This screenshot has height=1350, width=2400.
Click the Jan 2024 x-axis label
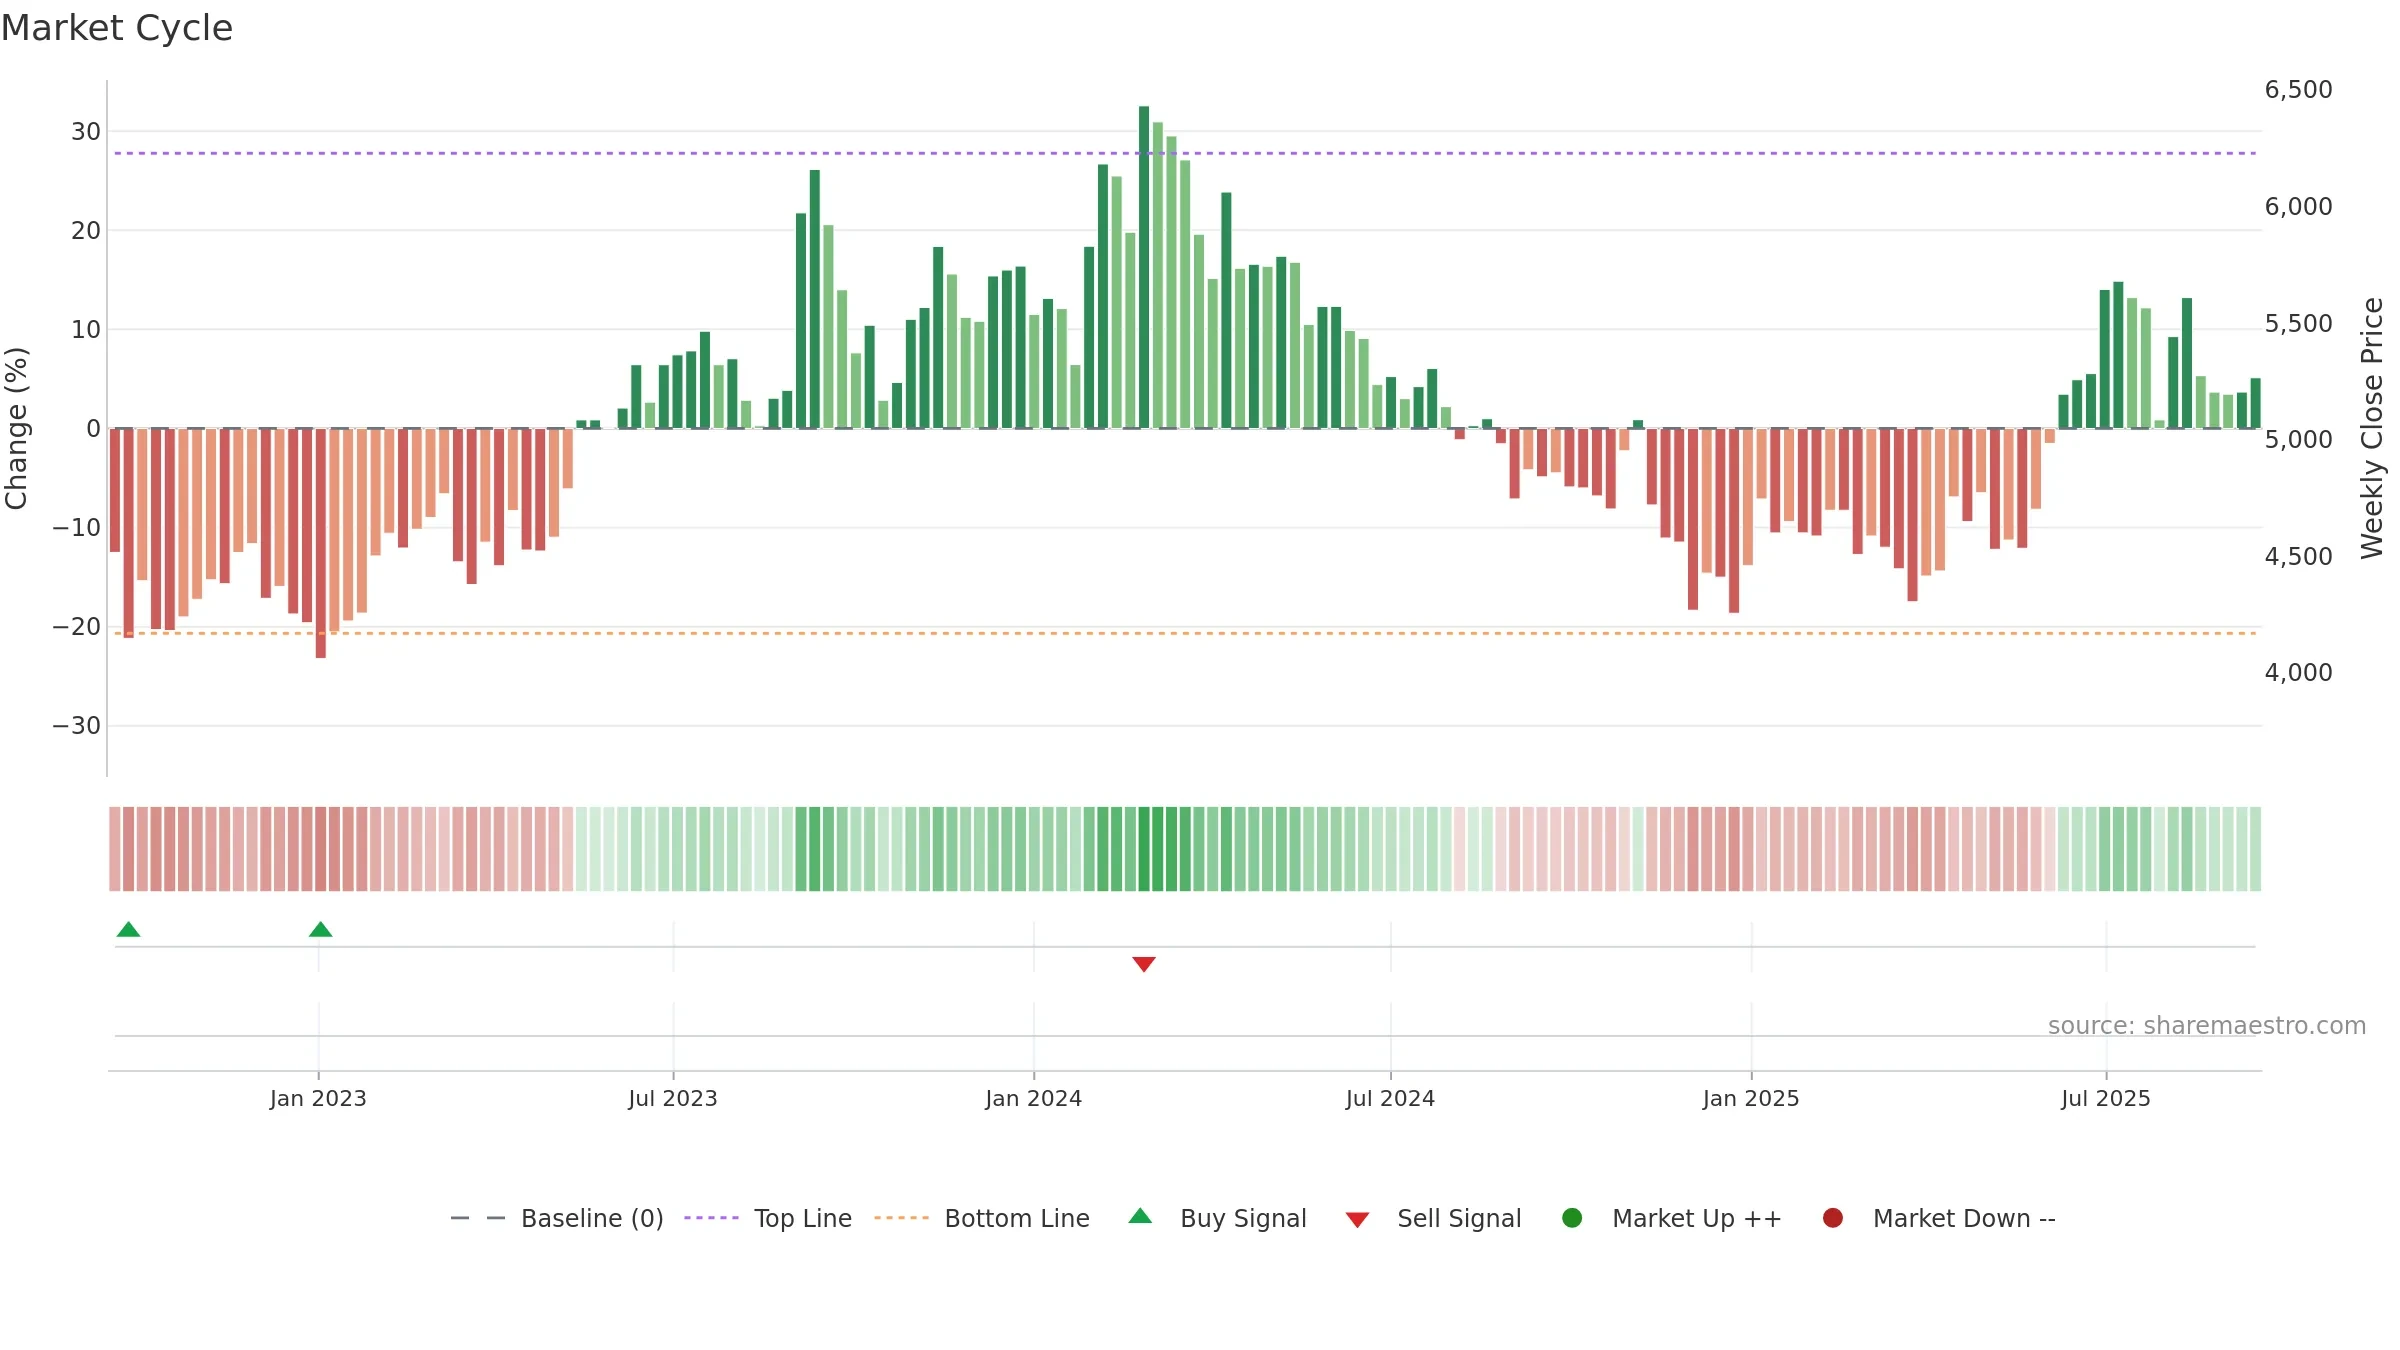pos(1034,1099)
